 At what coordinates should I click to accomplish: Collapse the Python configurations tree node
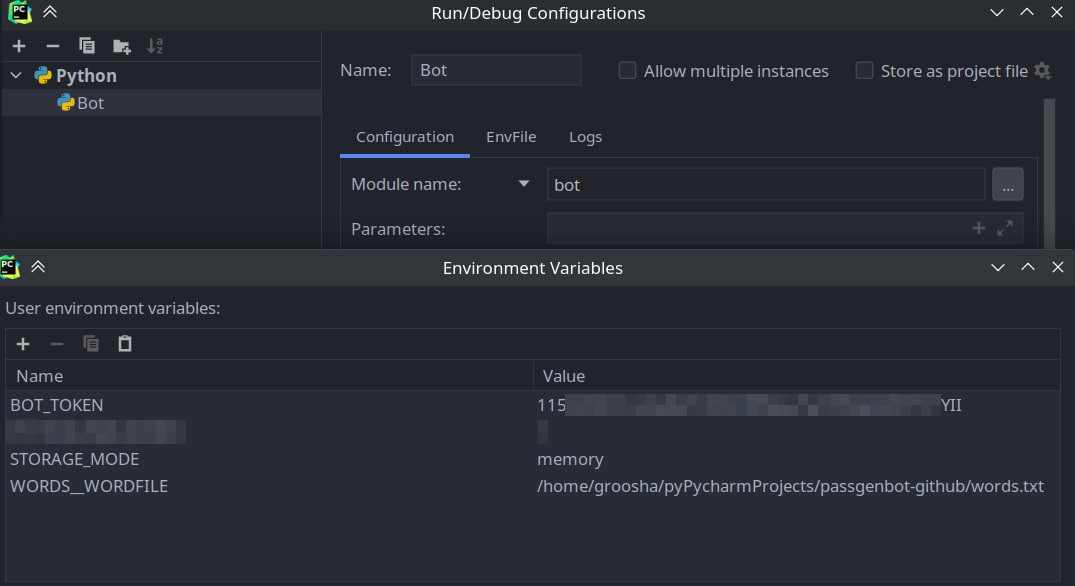tap(15, 76)
